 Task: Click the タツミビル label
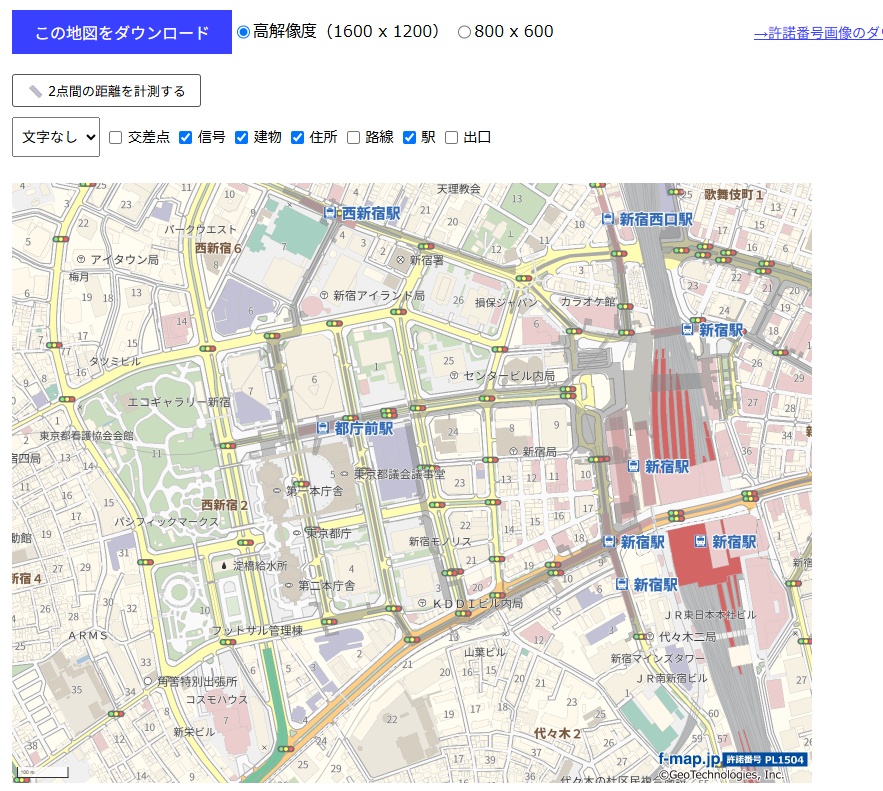[x=115, y=361]
